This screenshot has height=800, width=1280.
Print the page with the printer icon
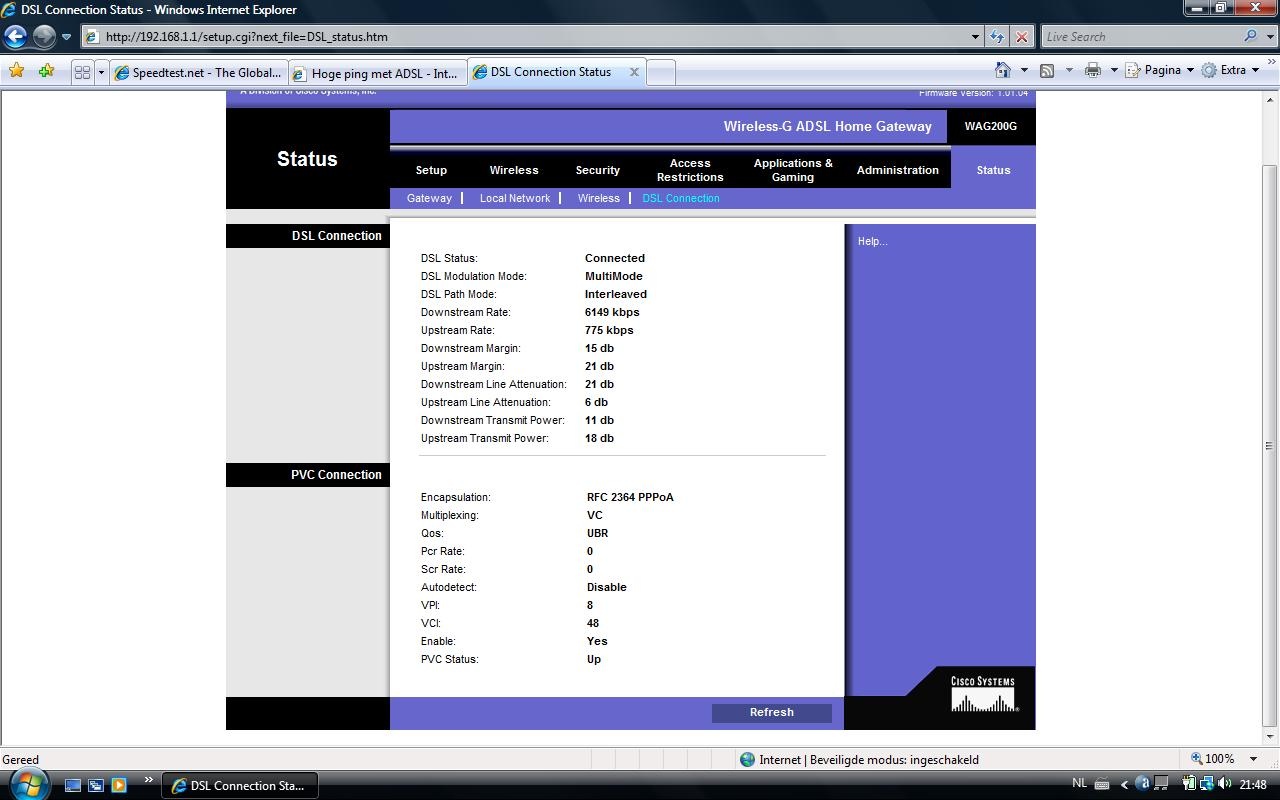(x=1092, y=70)
